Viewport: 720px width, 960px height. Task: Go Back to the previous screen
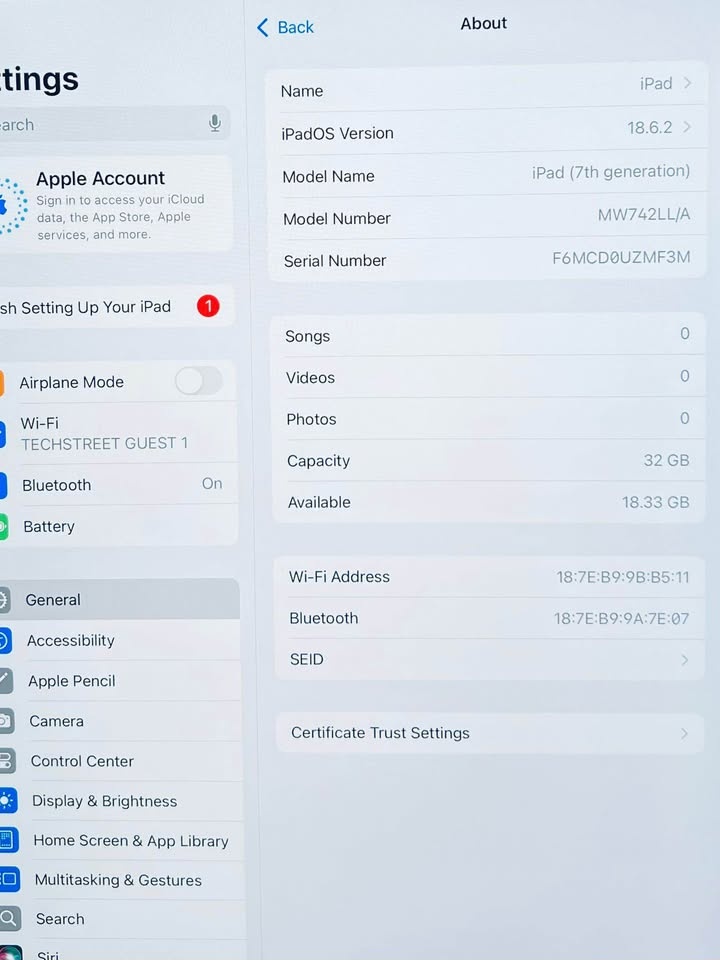pos(285,27)
